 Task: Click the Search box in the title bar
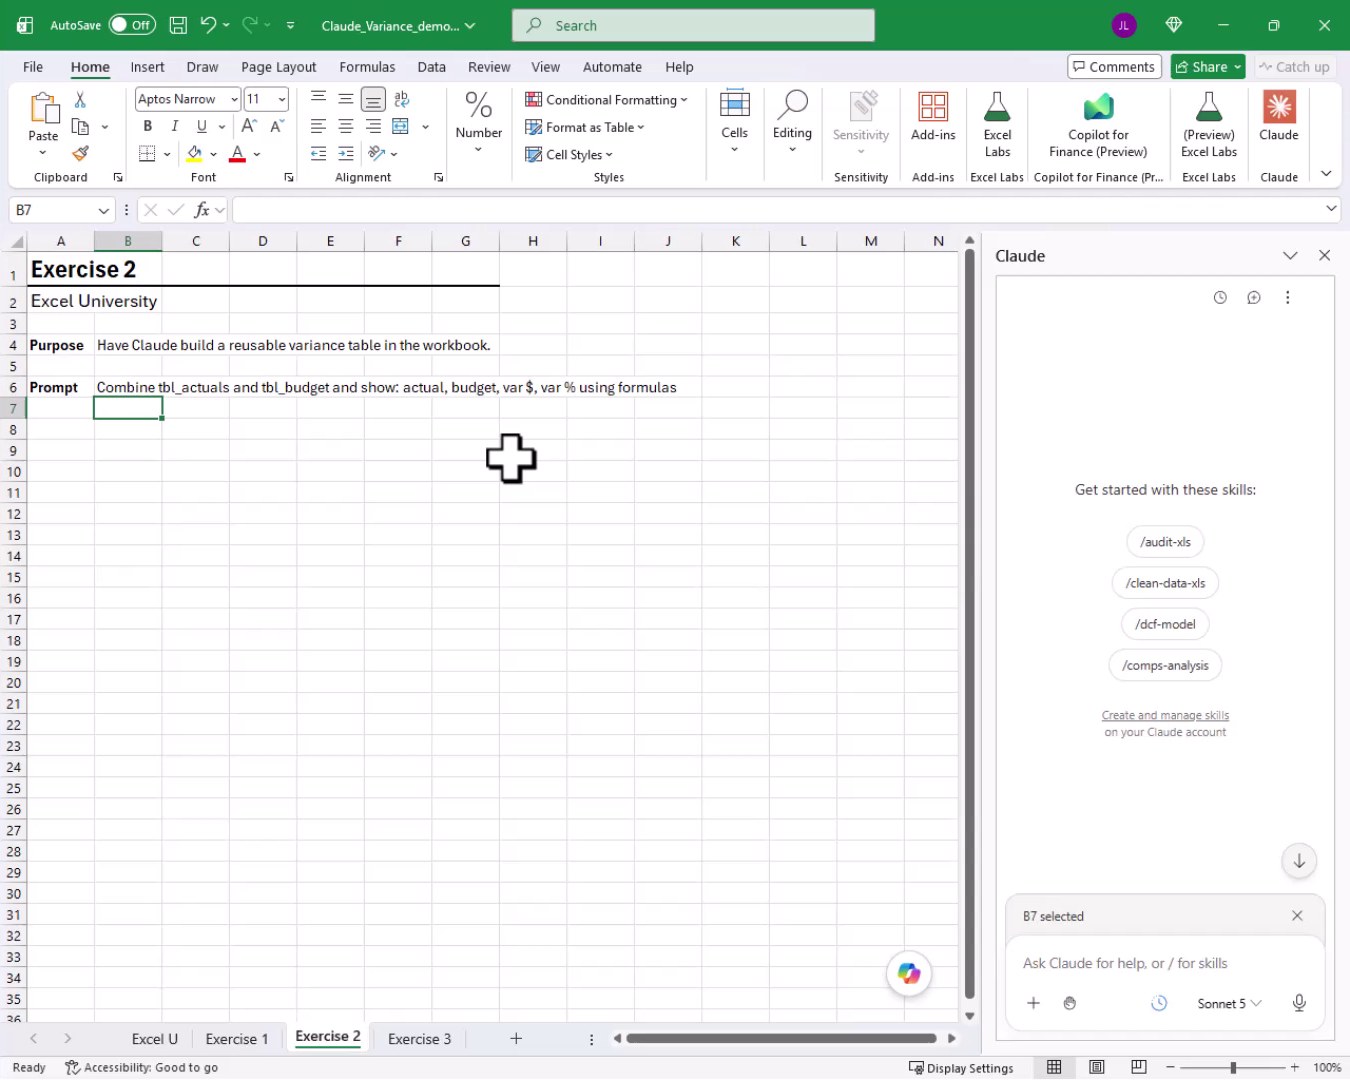click(x=693, y=26)
